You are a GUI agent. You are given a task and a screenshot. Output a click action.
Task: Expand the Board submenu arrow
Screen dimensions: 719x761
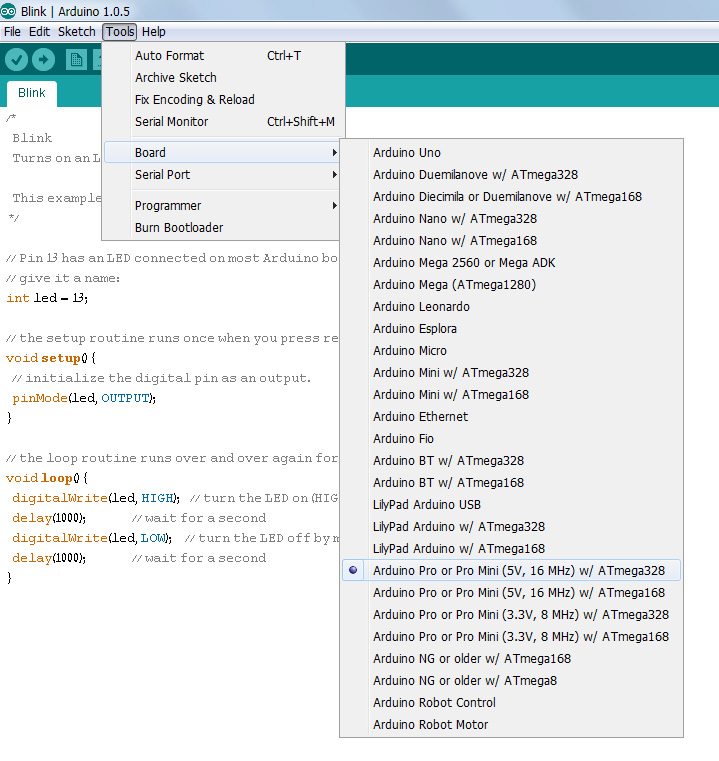click(x=334, y=152)
